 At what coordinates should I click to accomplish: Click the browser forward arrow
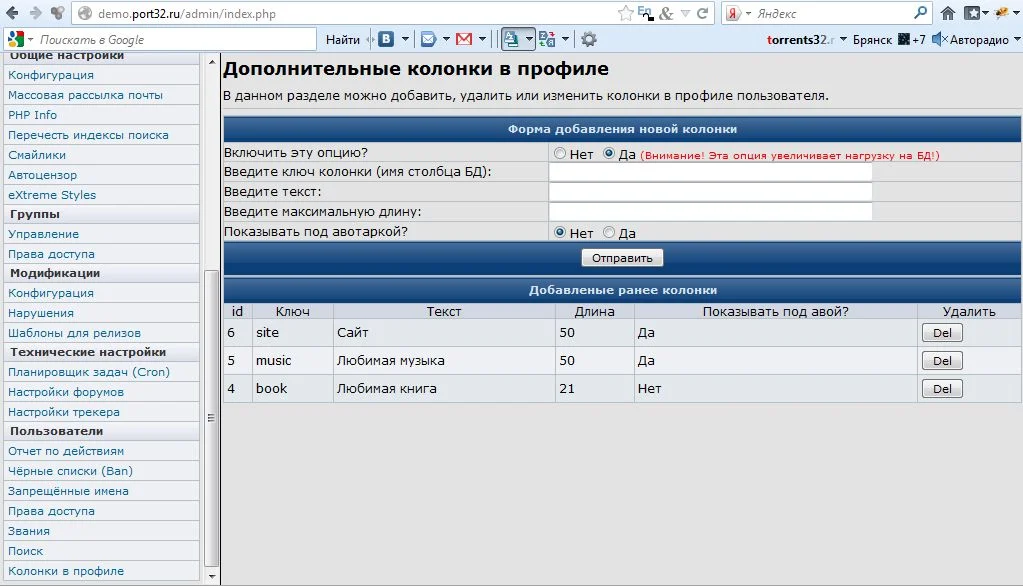[x=35, y=13]
